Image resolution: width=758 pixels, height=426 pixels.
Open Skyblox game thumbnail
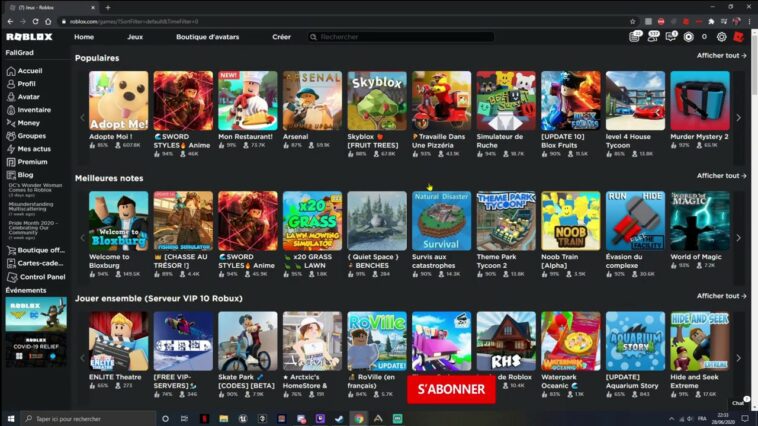(x=377, y=101)
